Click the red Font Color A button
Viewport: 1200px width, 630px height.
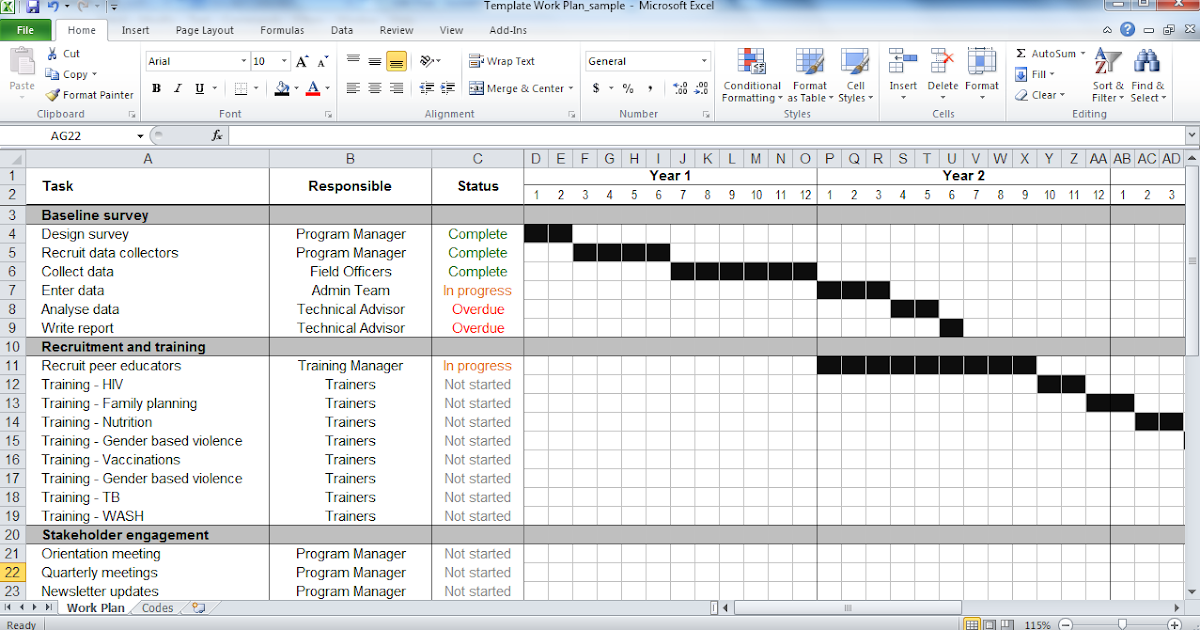[x=313, y=89]
